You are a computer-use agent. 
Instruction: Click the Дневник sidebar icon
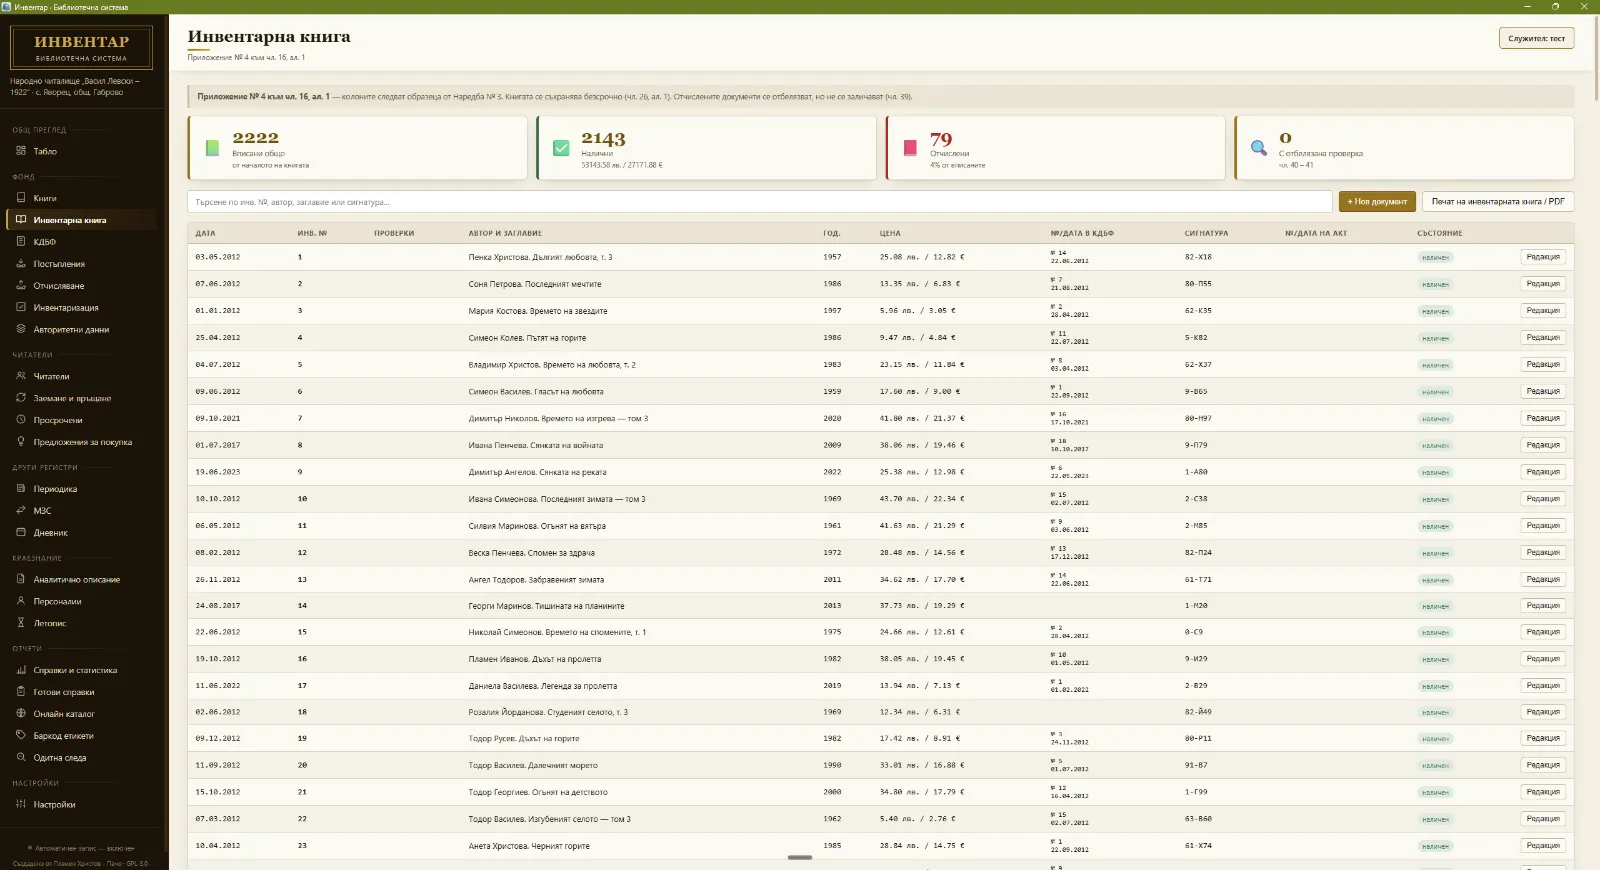(21, 533)
